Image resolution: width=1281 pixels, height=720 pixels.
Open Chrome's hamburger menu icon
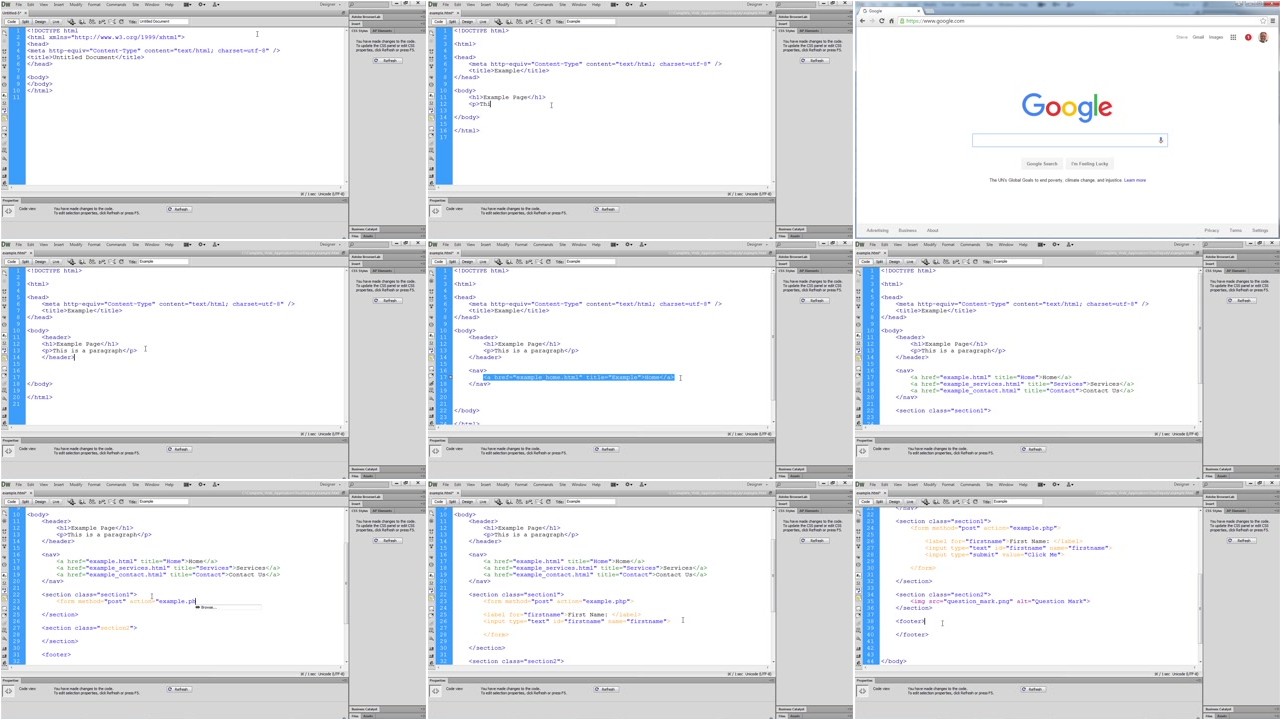pos(1273,21)
